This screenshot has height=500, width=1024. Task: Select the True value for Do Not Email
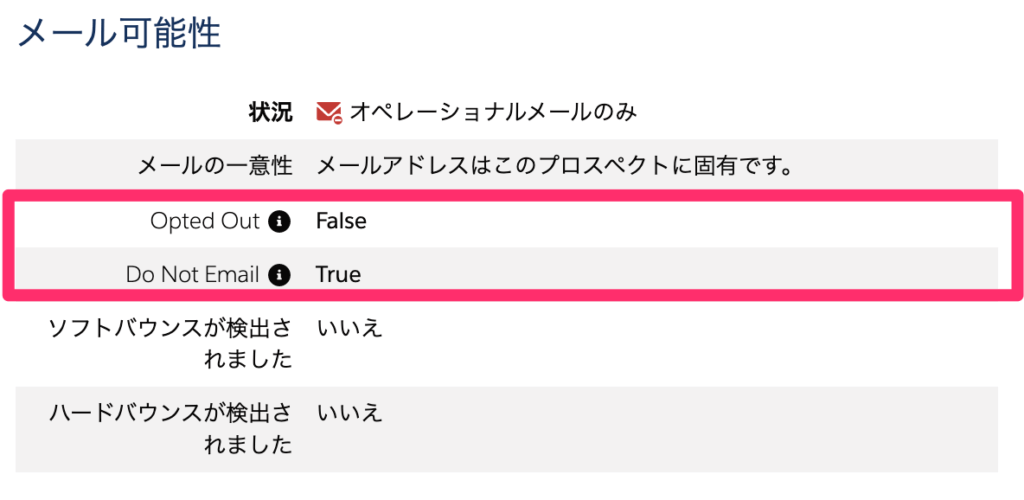[x=338, y=274]
